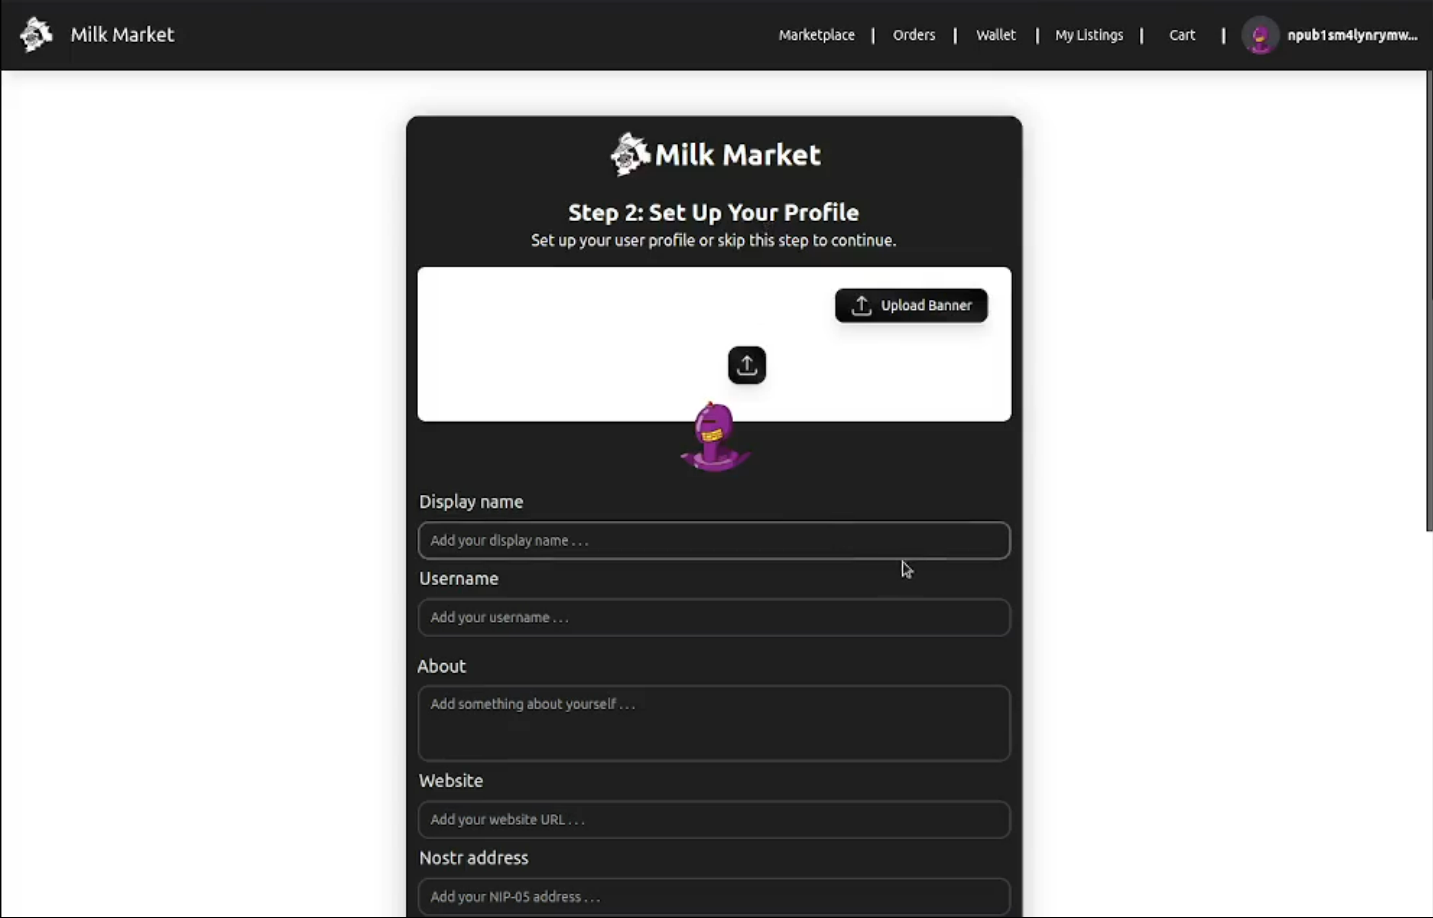Navigate to My Listings

[x=1088, y=35]
